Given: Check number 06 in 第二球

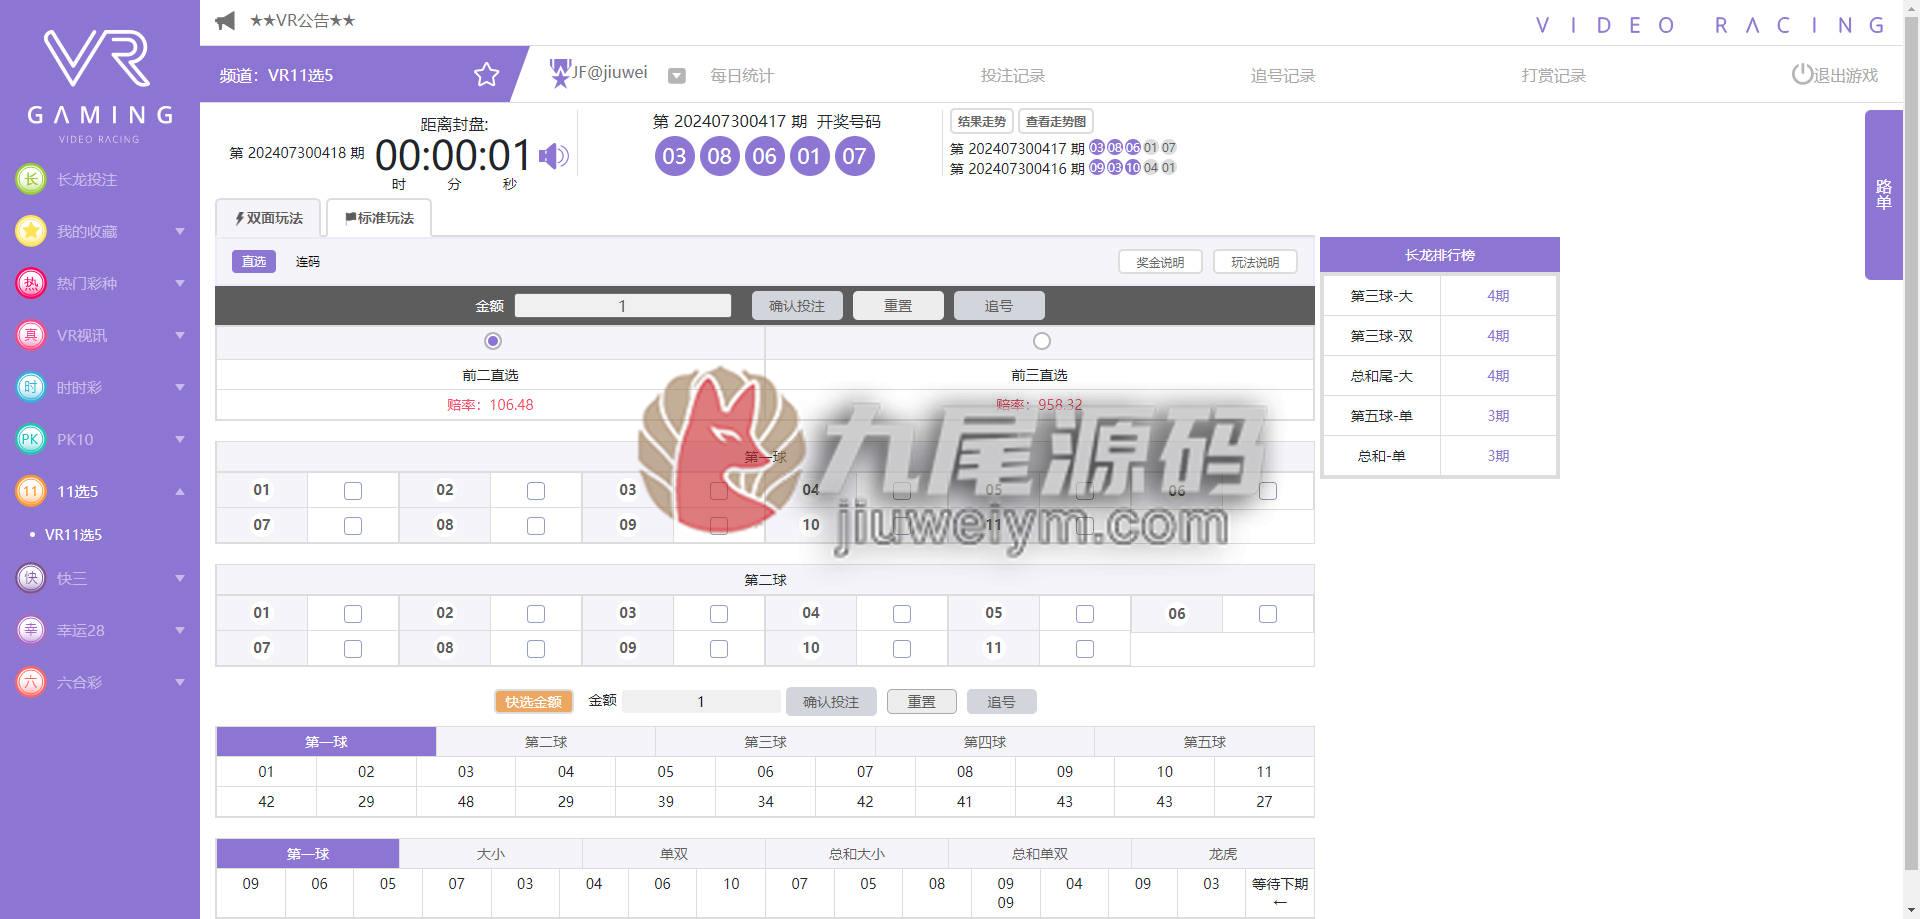Looking at the screenshot, I should (x=1268, y=614).
